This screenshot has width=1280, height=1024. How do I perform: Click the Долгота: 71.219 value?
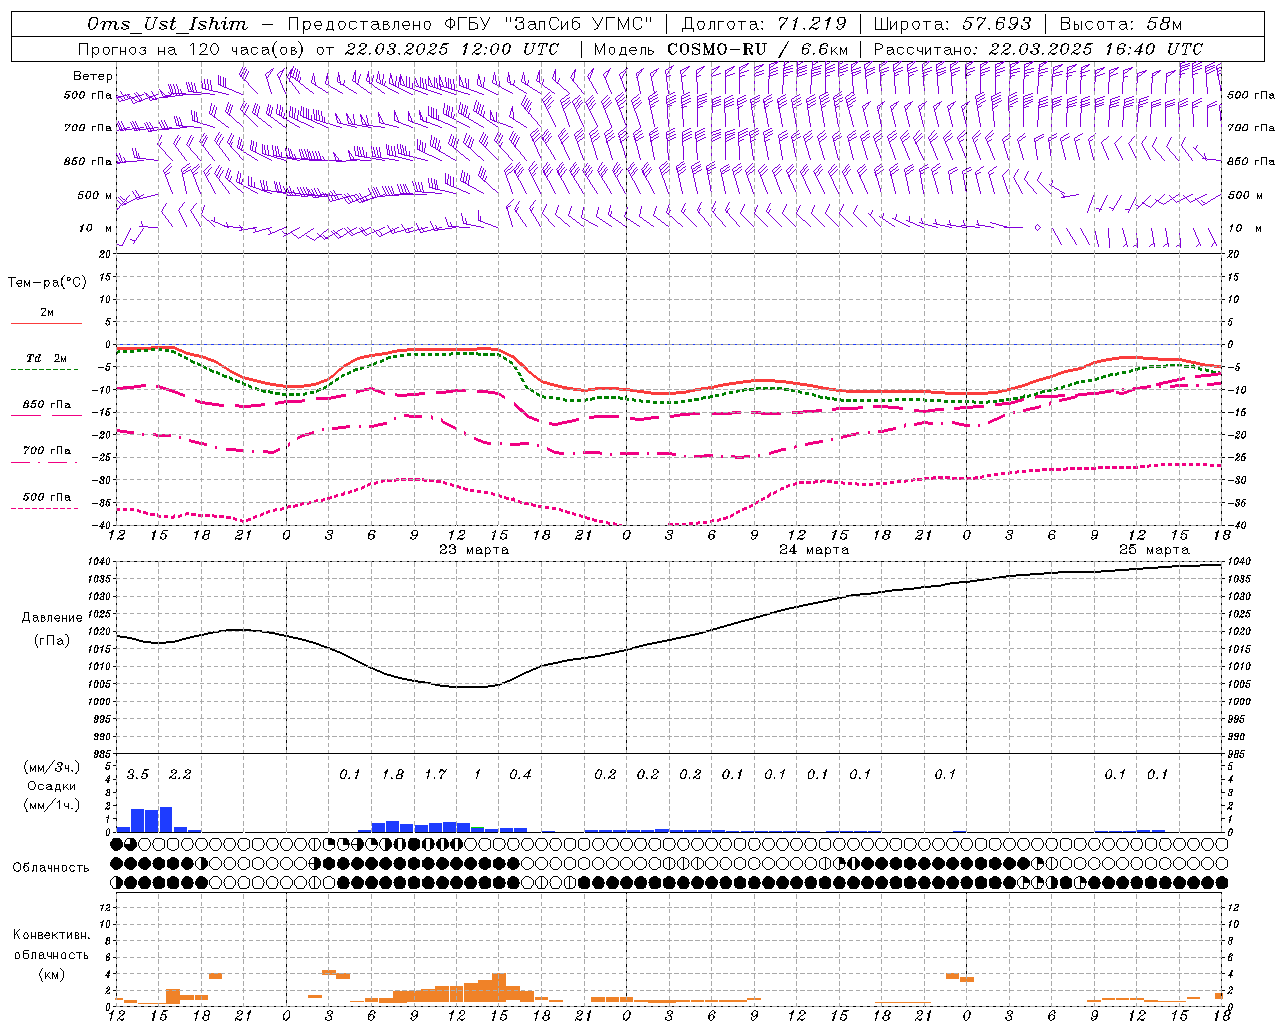764,24
